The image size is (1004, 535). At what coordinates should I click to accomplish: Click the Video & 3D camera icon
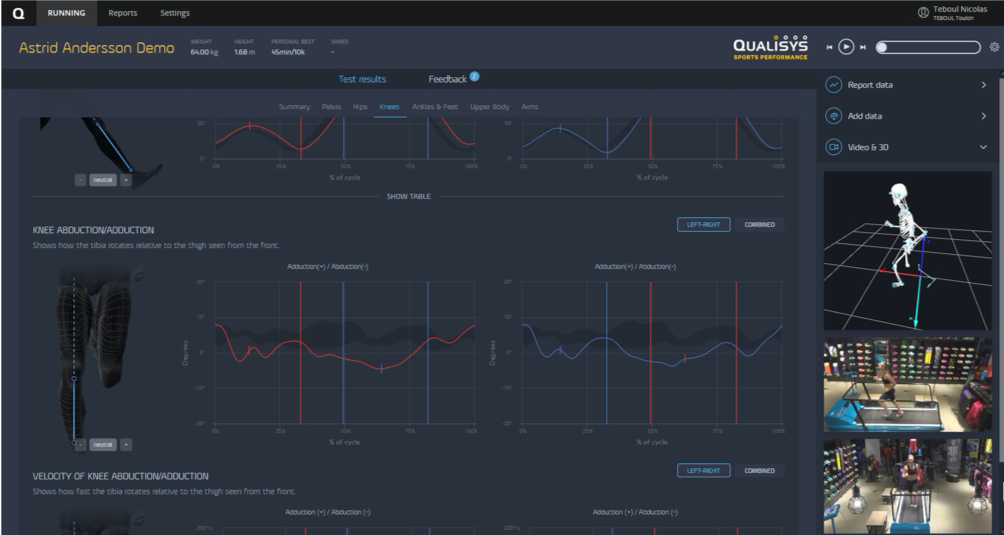point(833,147)
